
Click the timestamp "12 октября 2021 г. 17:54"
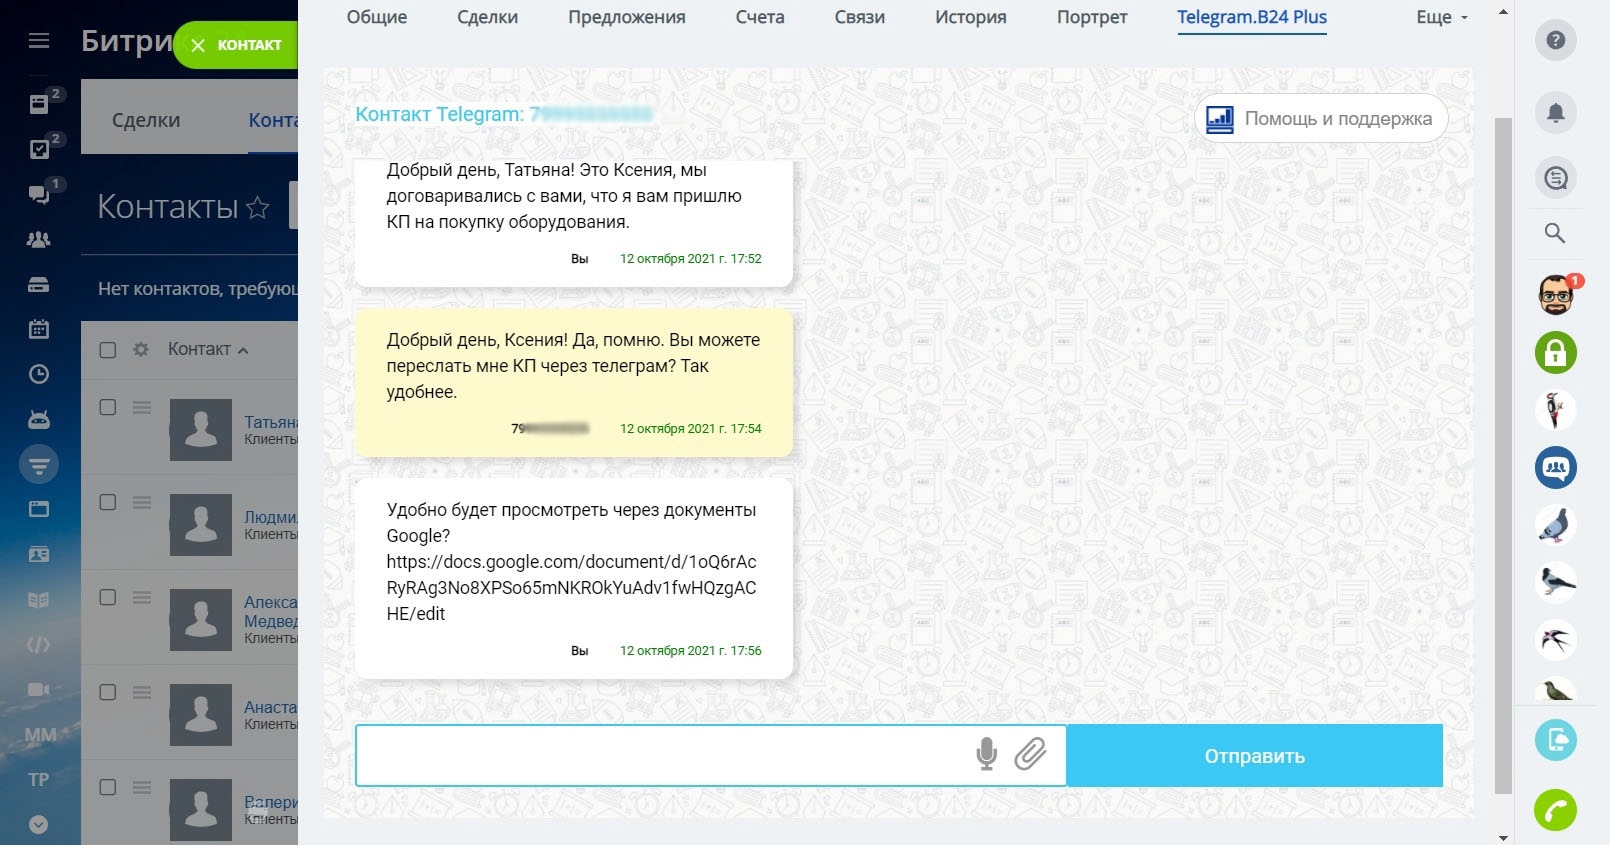click(x=691, y=429)
